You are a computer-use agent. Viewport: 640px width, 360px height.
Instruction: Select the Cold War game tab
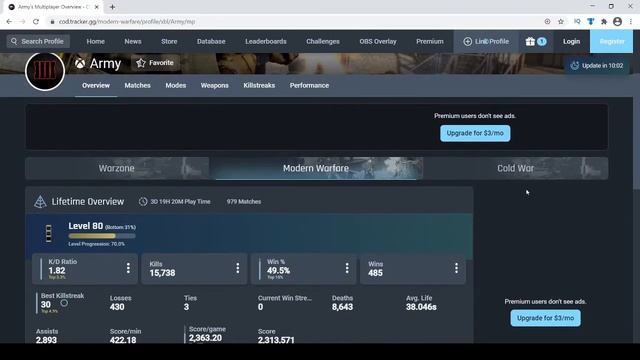[x=516, y=168]
